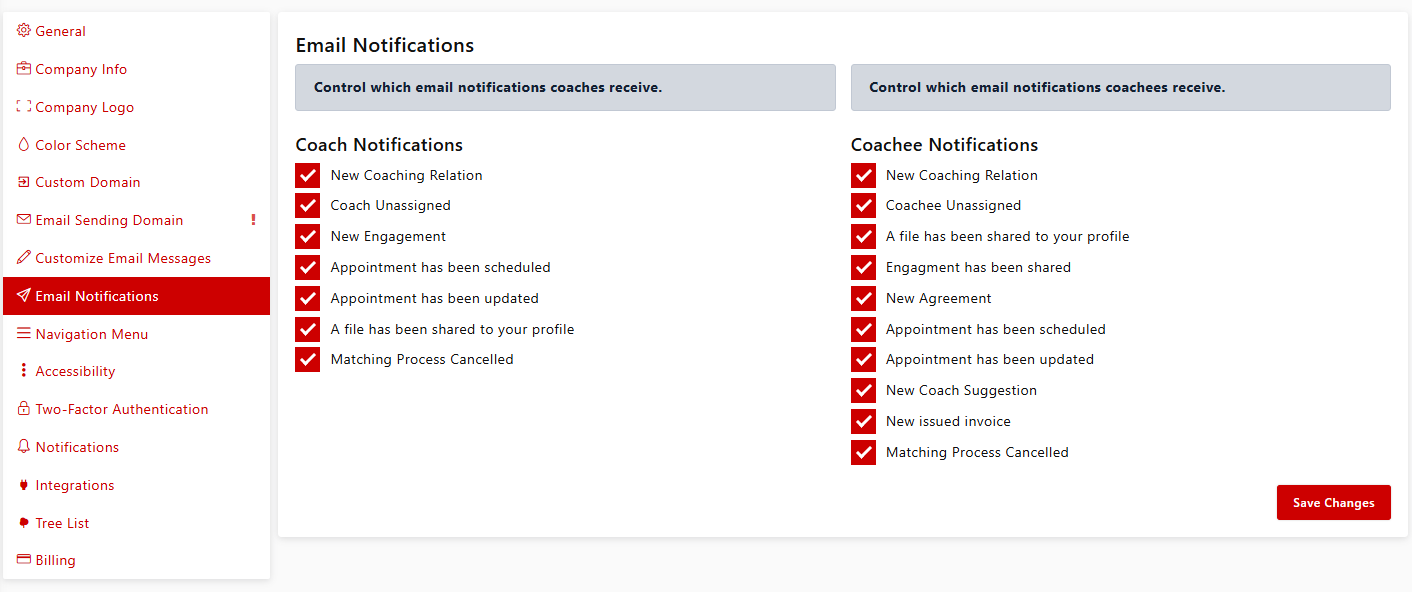Go to Accessibility settings

(75, 371)
